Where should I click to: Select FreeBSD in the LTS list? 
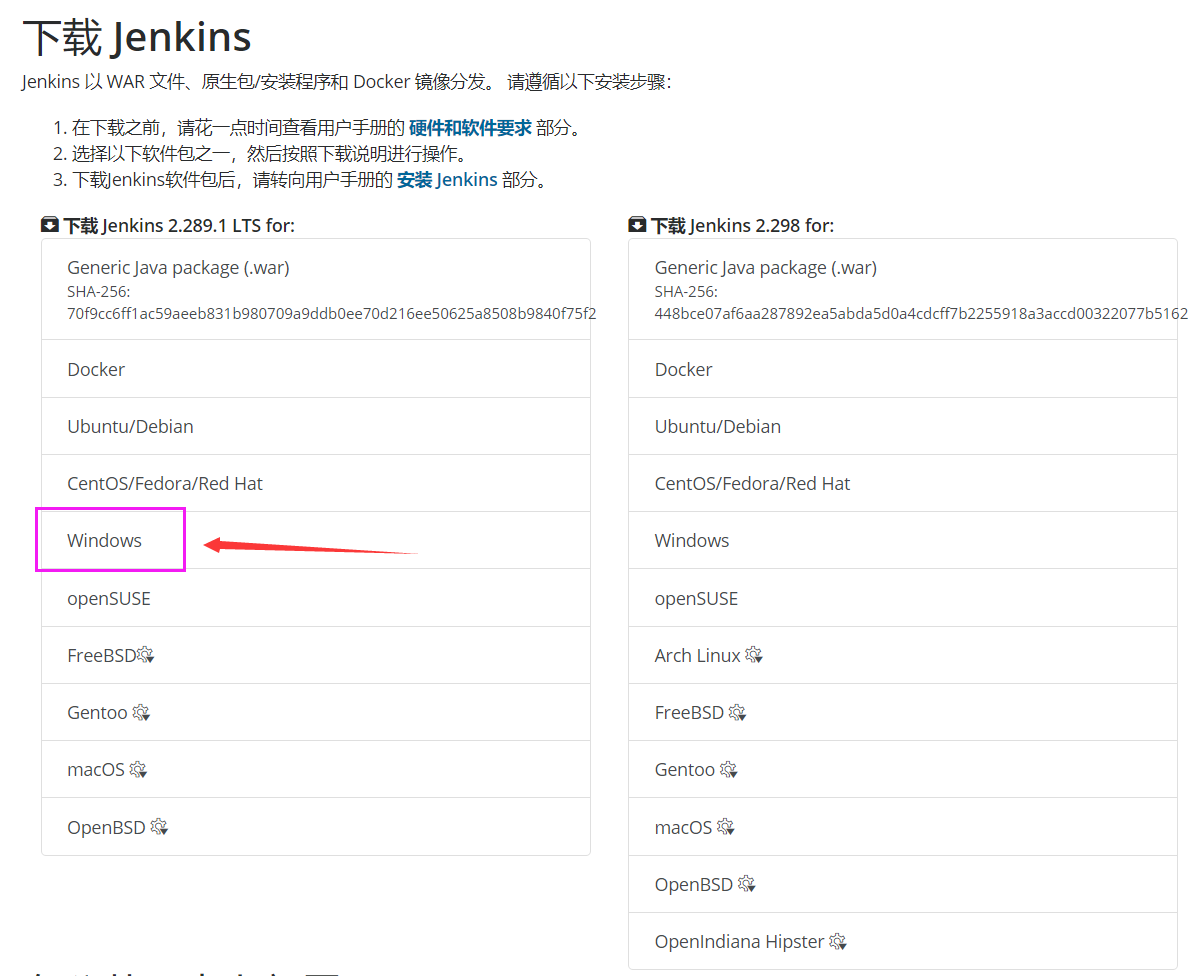coord(316,655)
